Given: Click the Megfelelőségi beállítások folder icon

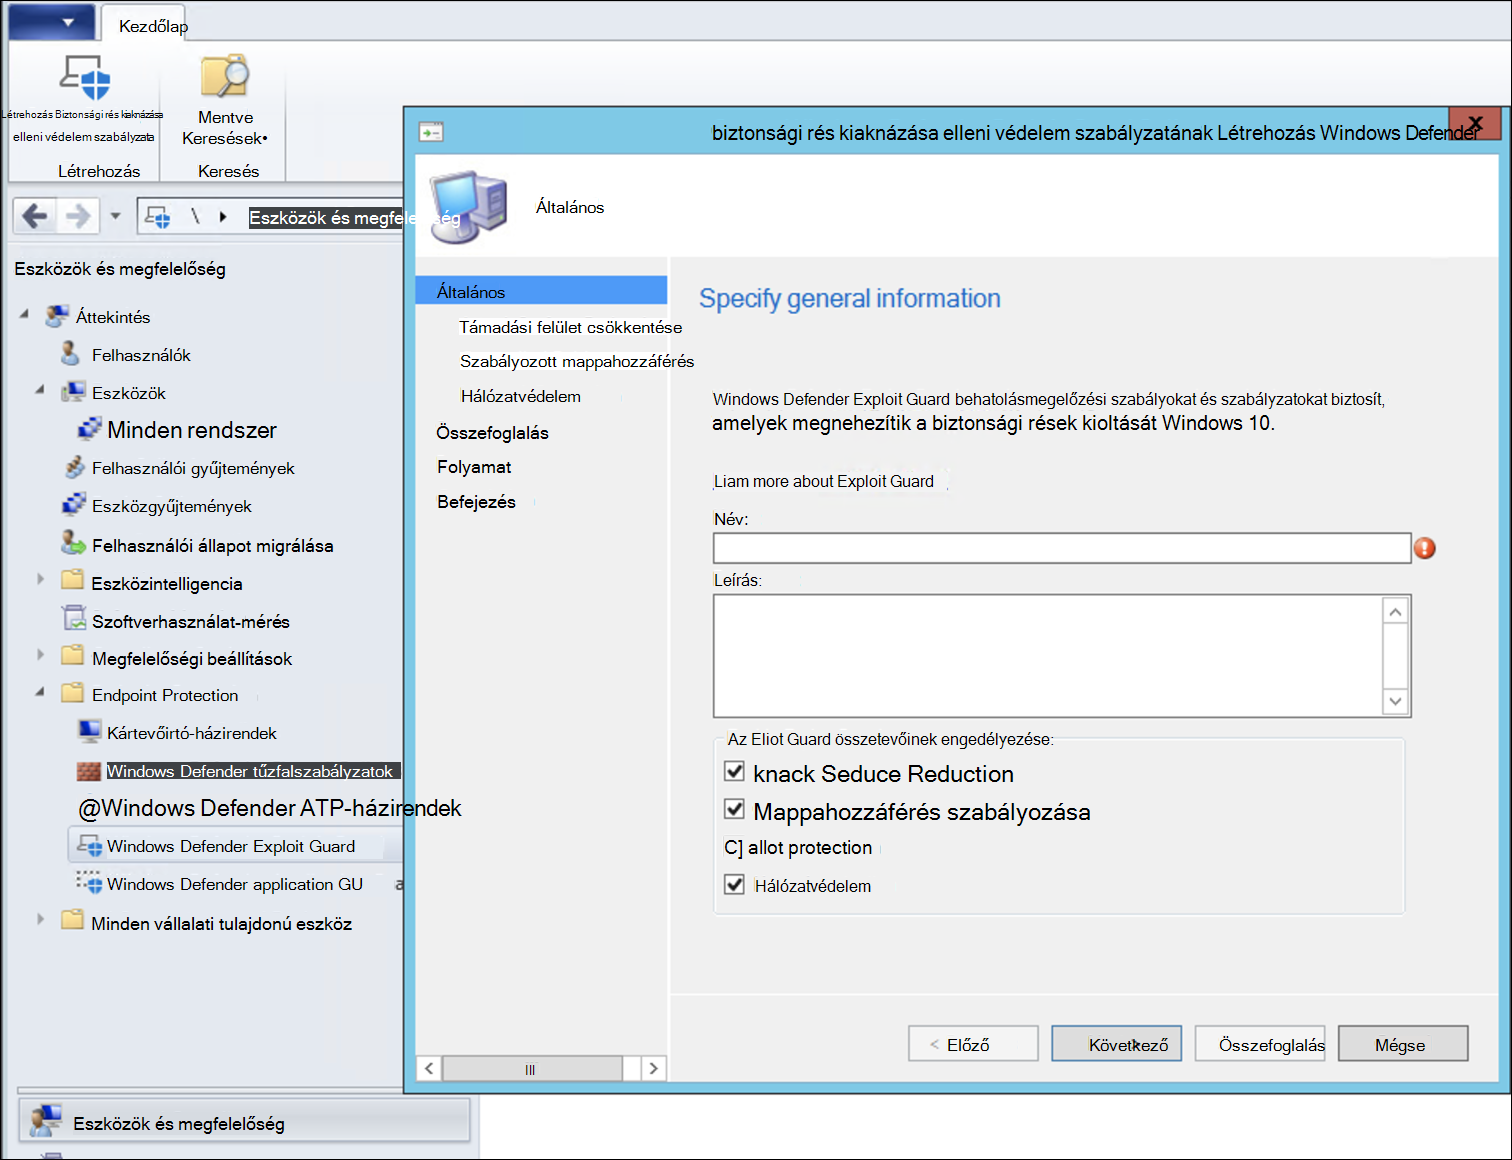Looking at the screenshot, I should coord(72,657).
